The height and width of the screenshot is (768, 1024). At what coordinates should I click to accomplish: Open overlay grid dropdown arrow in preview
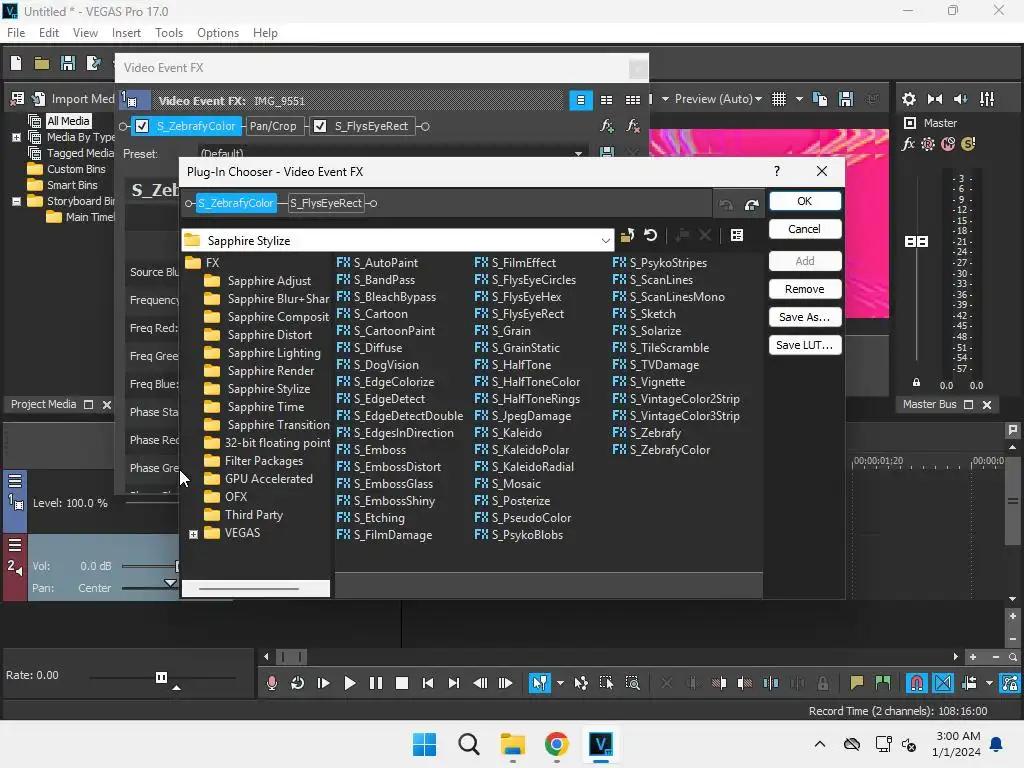[x=799, y=99]
